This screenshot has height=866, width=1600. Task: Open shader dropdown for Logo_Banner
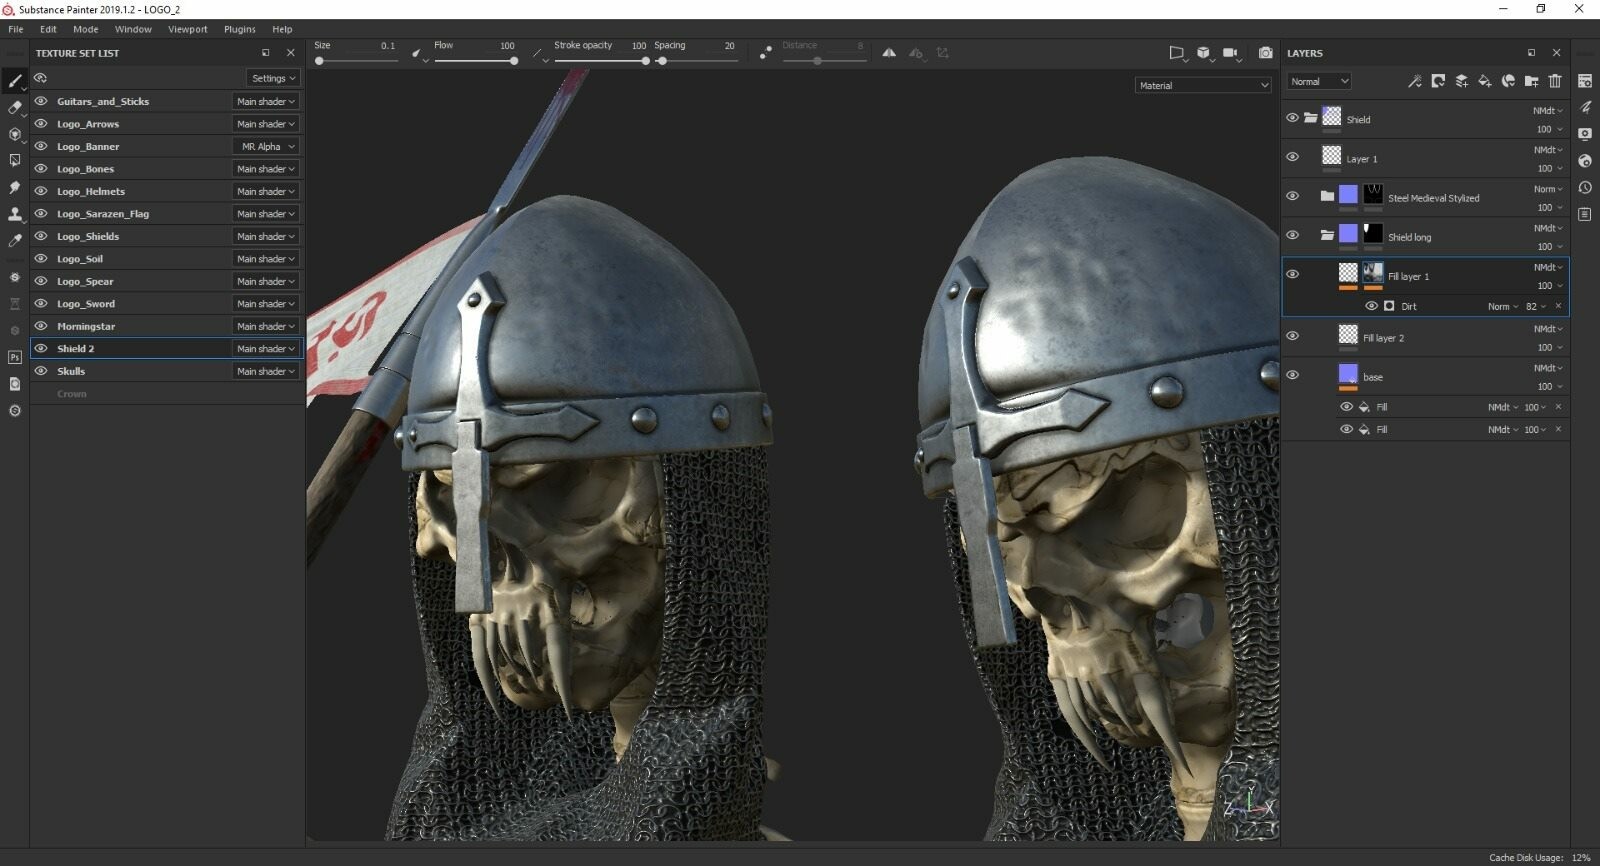pyautogui.click(x=266, y=146)
